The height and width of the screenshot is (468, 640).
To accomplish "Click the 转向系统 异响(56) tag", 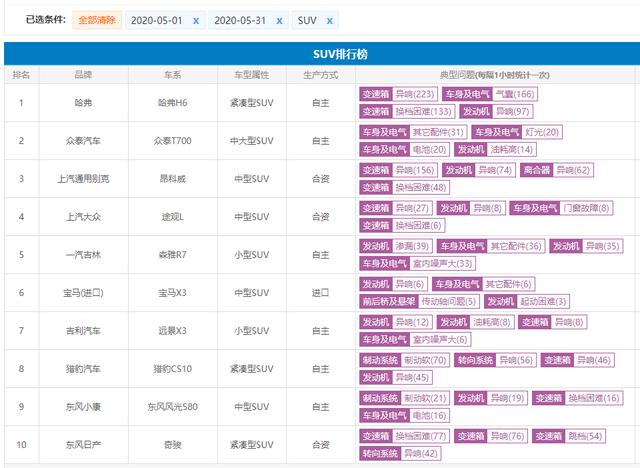I will [495, 360].
